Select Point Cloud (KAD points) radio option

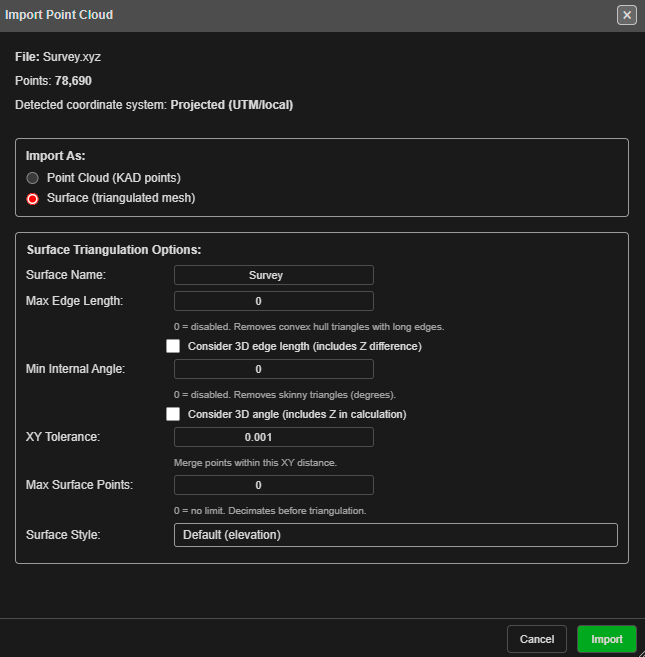coord(32,178)
